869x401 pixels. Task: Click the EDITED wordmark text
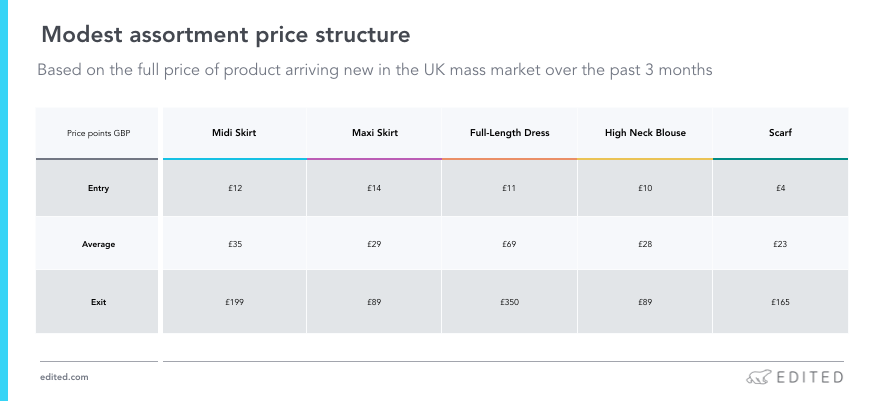(x=810, y=378)
